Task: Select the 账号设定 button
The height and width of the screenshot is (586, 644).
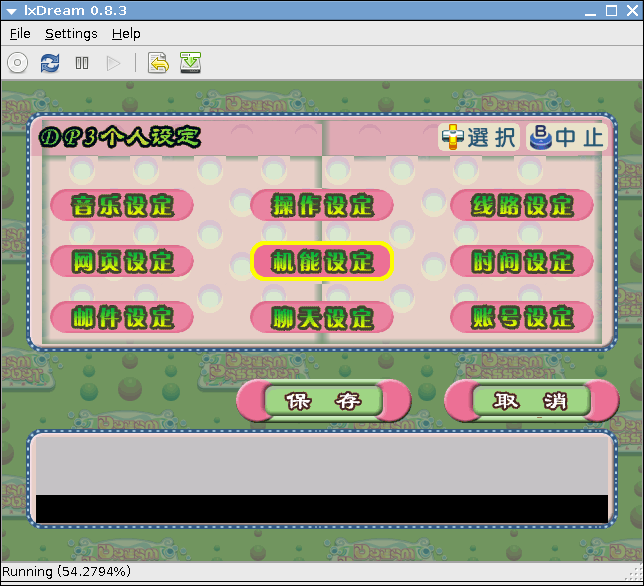Action: tap(522, 317)
